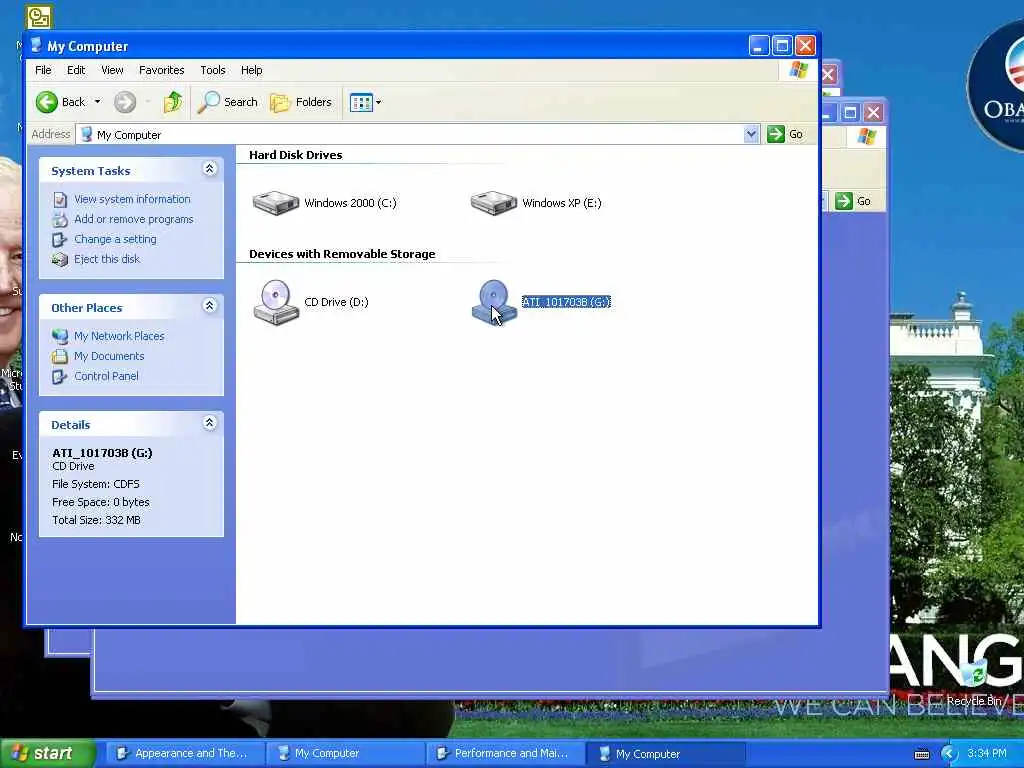
Task: Click the ATI_101703B (G:) label text
Action: pos(566,302)
